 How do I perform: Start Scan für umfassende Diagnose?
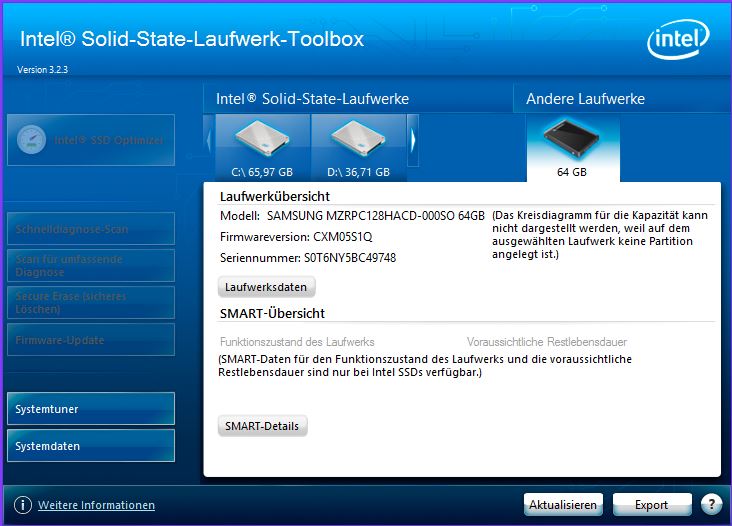point(91,266)
